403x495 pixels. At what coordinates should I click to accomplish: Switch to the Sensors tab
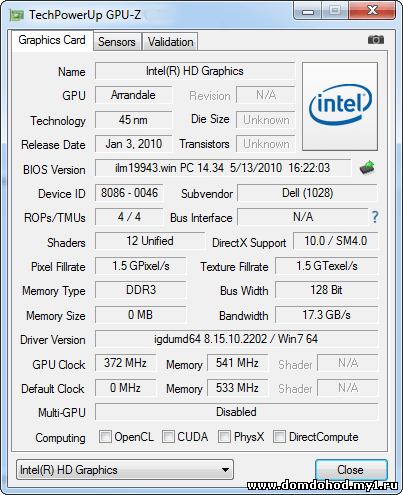(117, 42)
